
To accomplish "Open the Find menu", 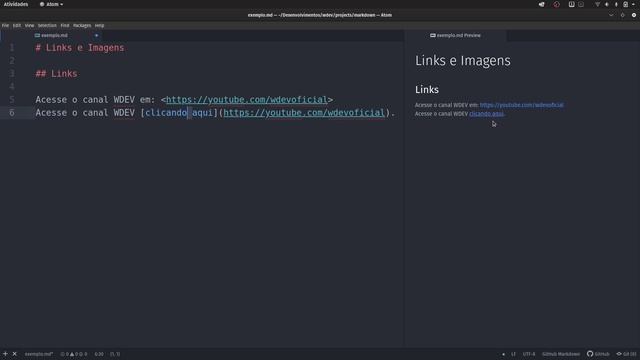I will (x=65, y=25).
